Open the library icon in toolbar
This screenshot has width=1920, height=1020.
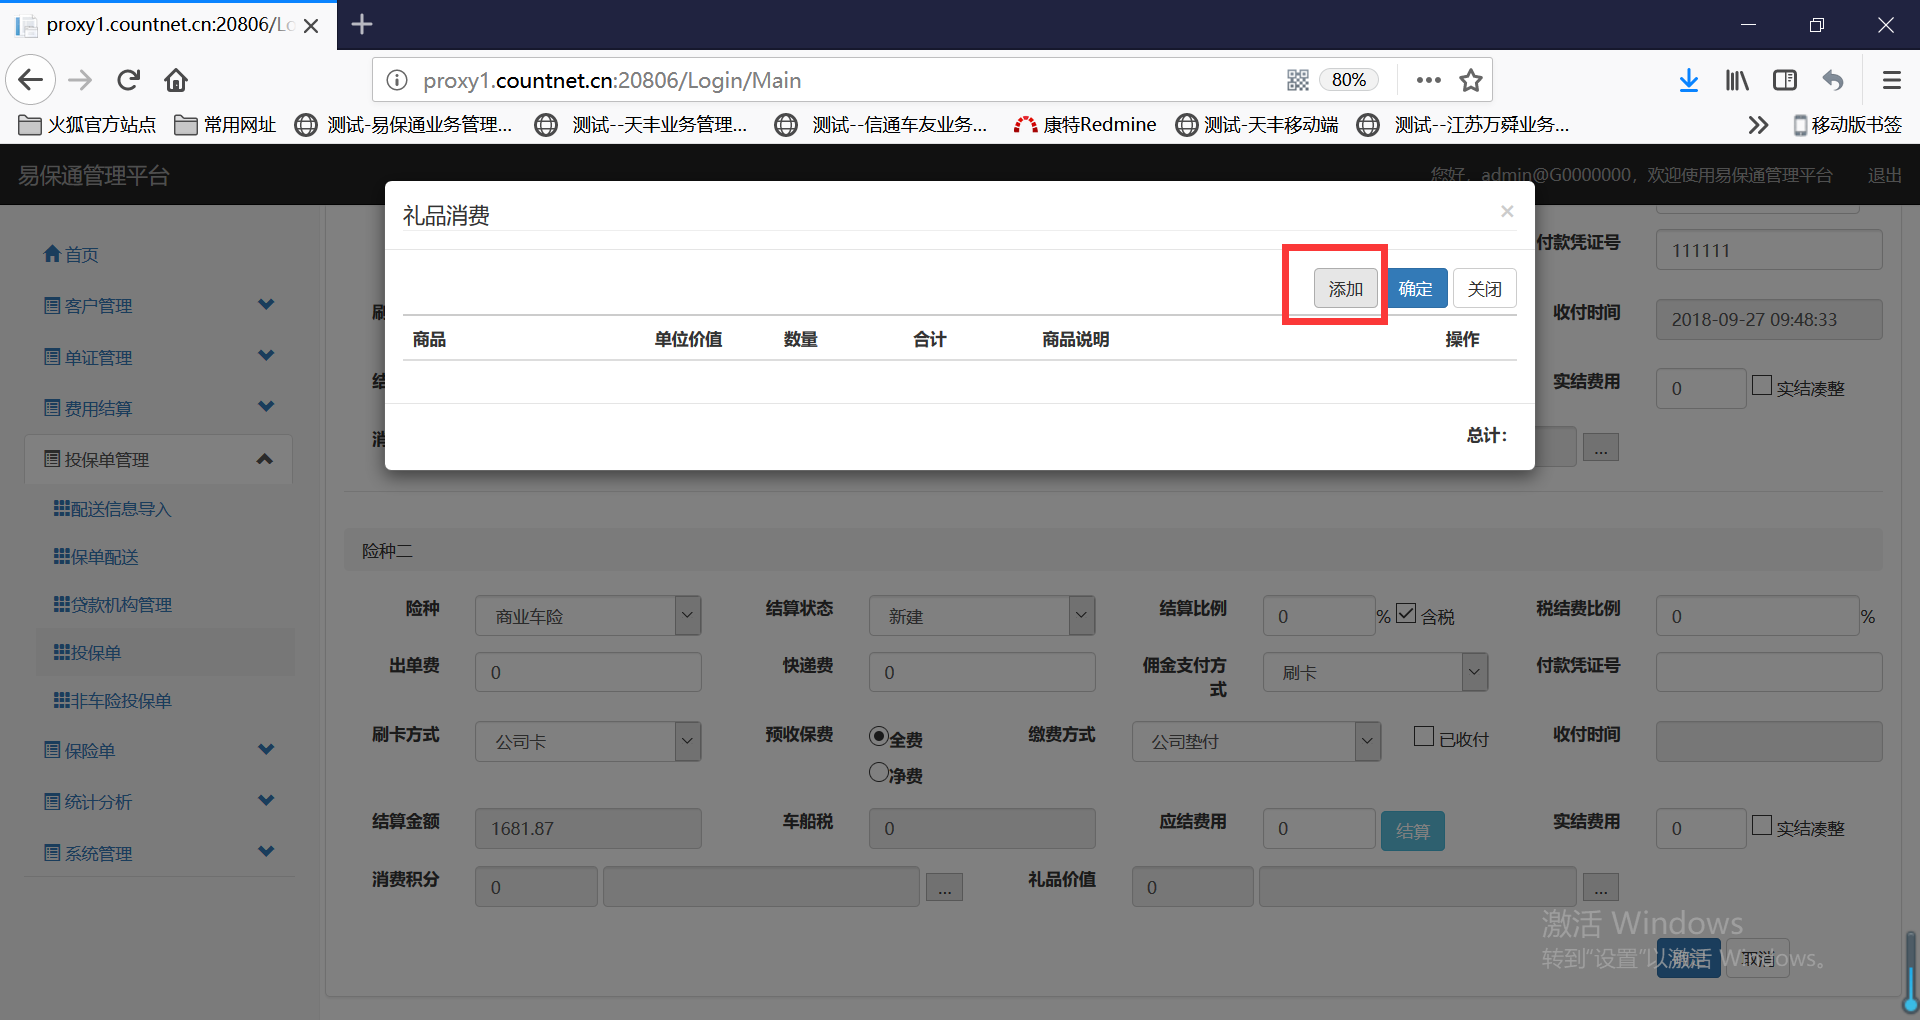1736,80
